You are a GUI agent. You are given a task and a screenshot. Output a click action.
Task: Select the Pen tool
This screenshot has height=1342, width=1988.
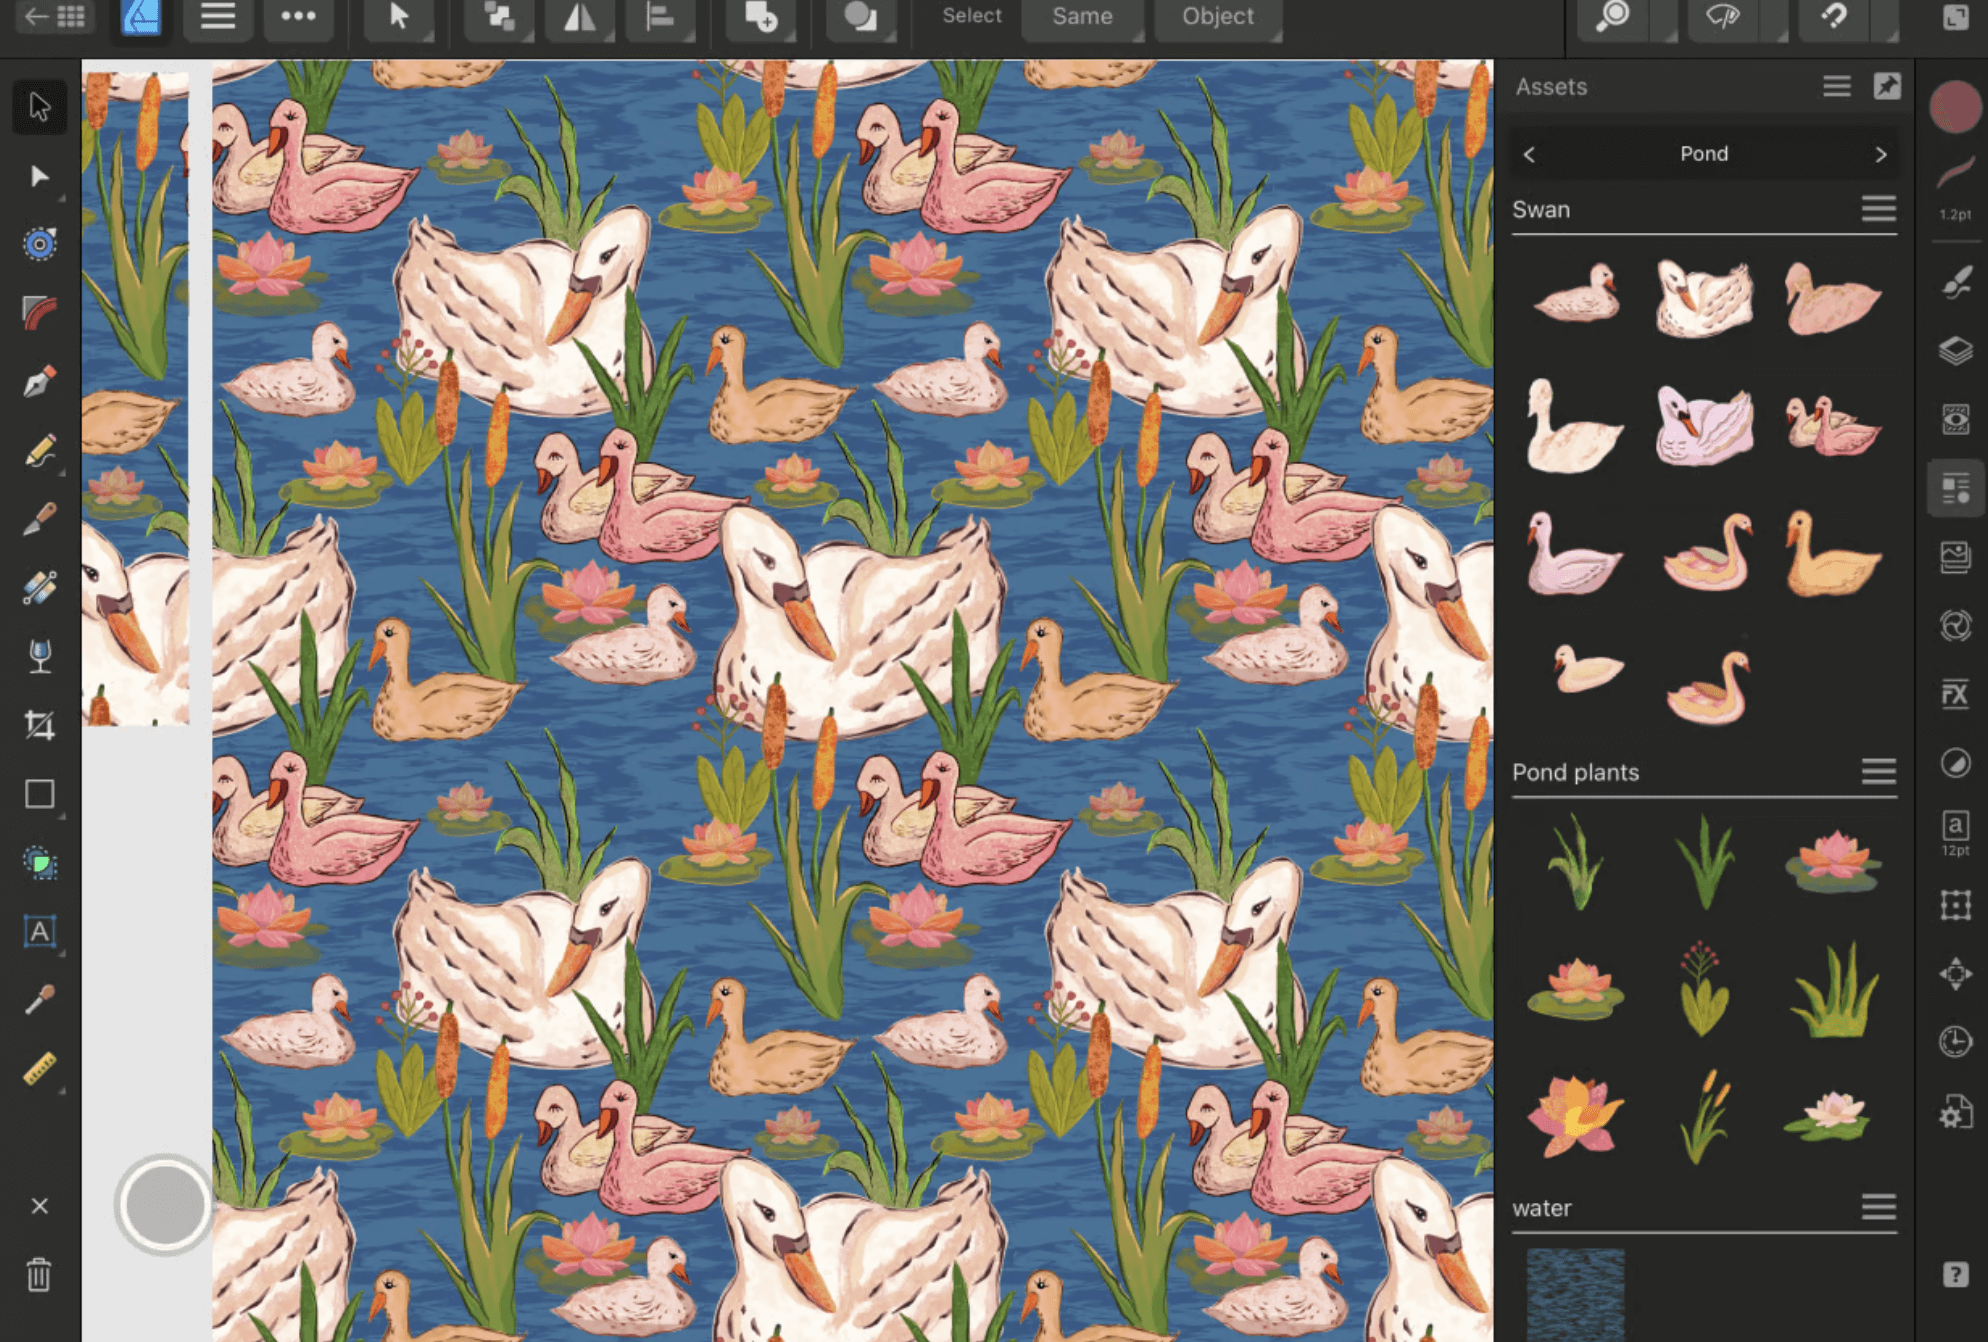pos(39,381)
